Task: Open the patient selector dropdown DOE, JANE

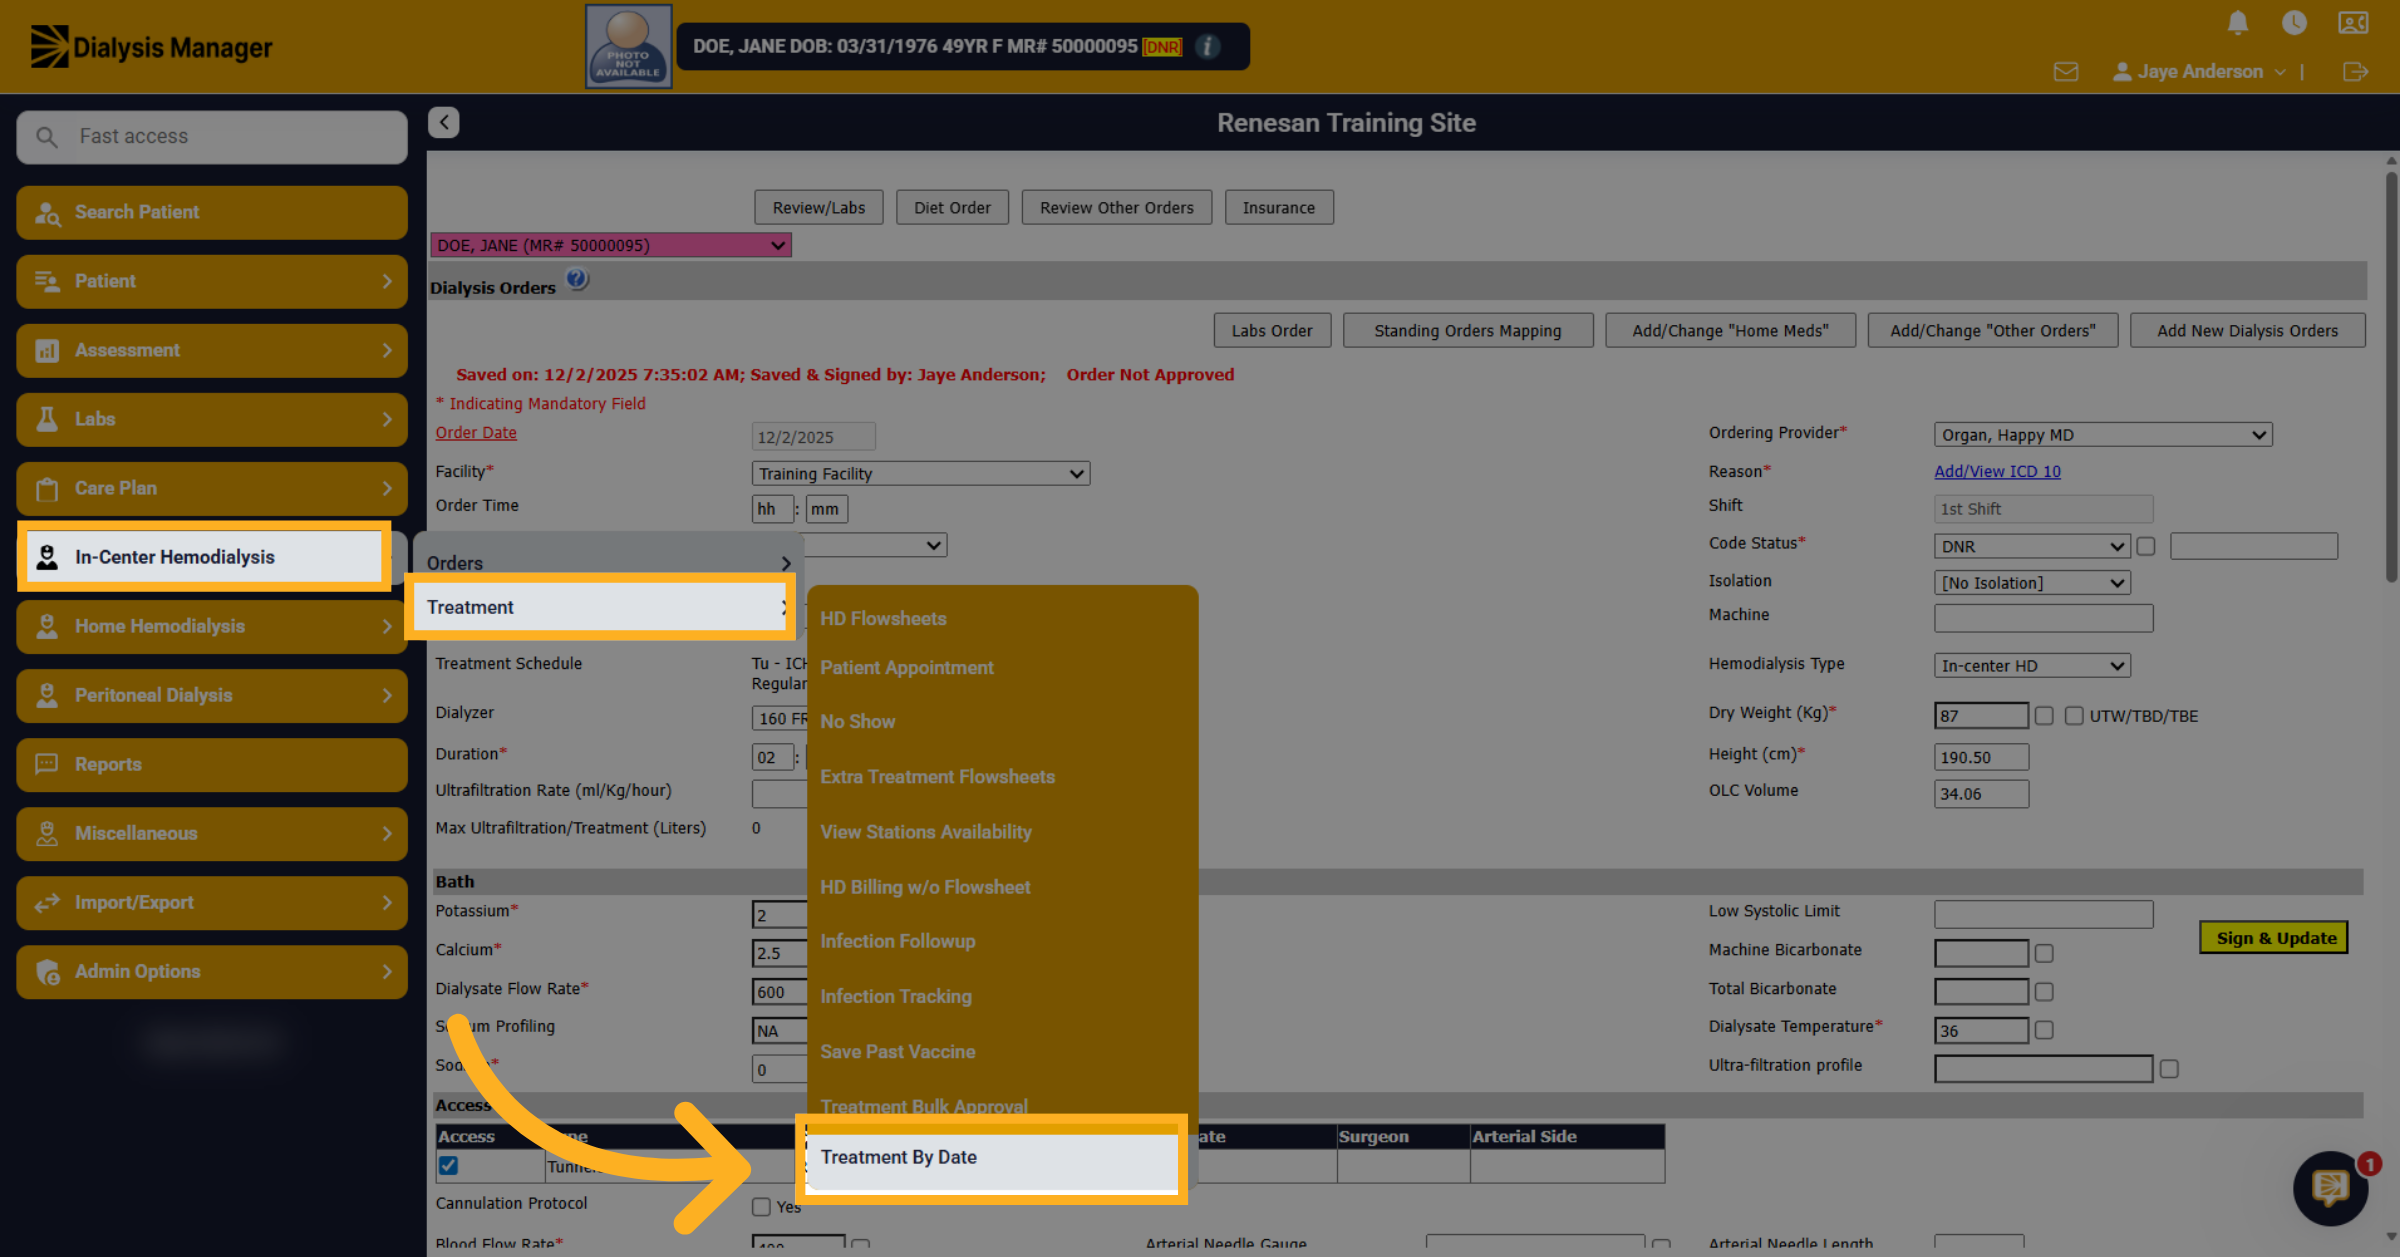Action: 611,245
